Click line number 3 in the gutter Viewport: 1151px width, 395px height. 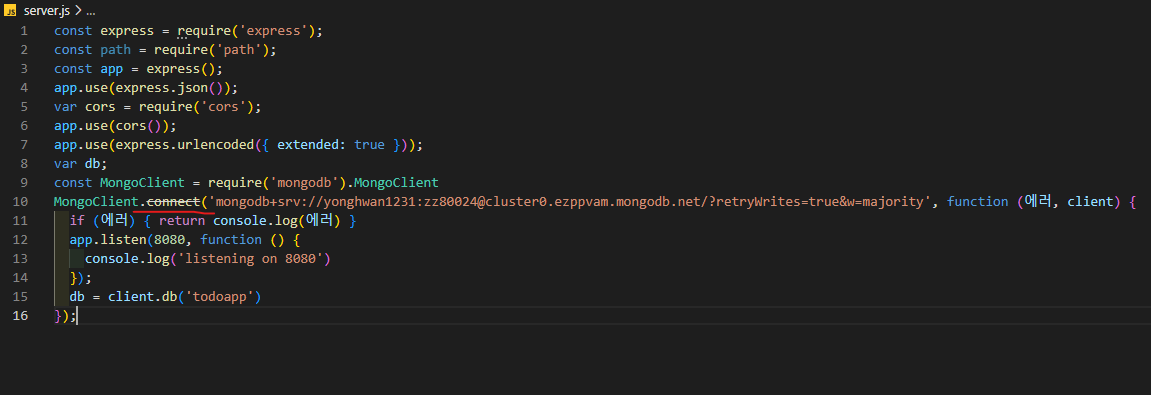(x=24, y=69)
